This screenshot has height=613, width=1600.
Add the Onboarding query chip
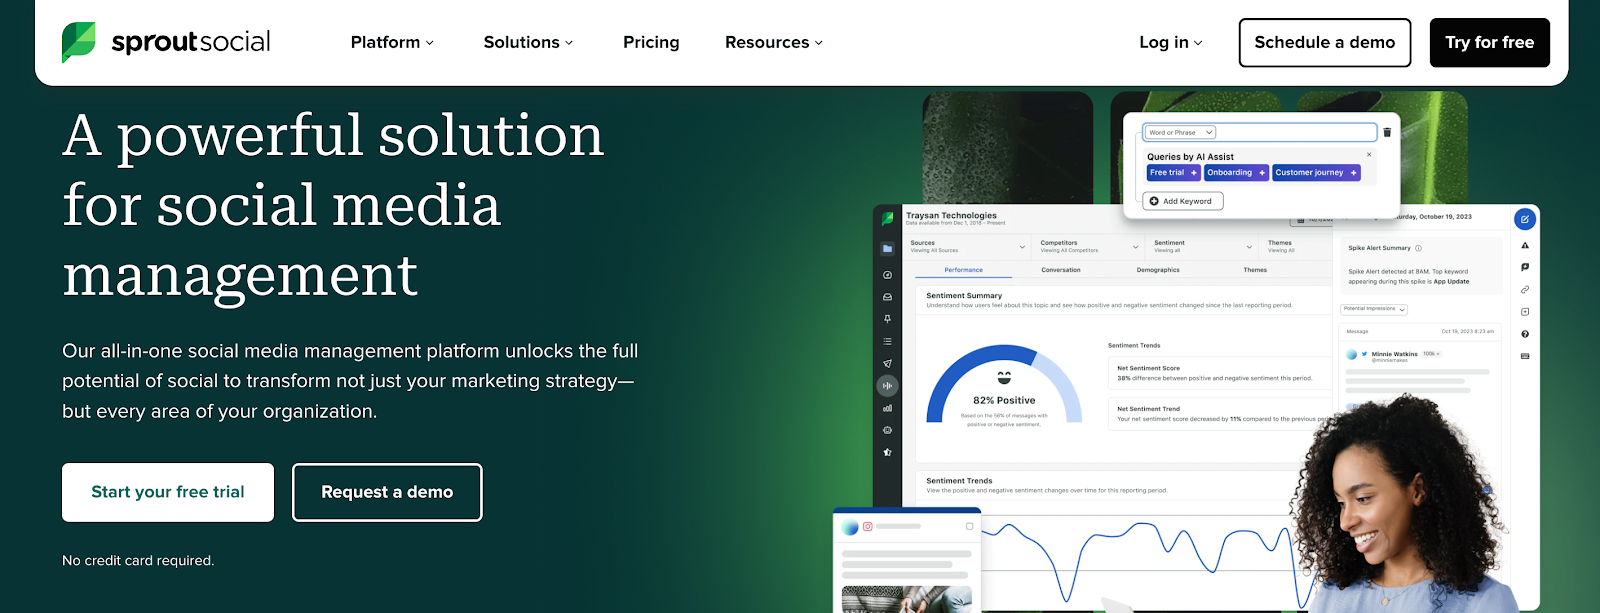tap(1236, 173)
